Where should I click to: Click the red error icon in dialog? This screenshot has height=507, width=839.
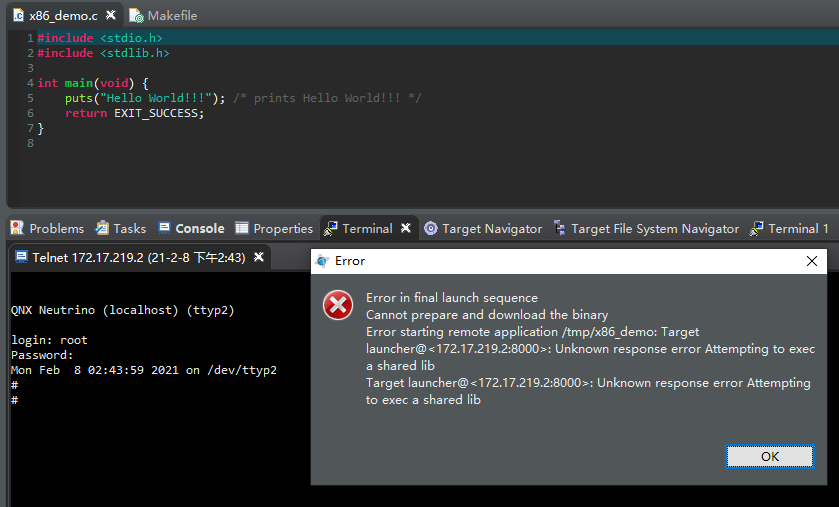[338, 305]
